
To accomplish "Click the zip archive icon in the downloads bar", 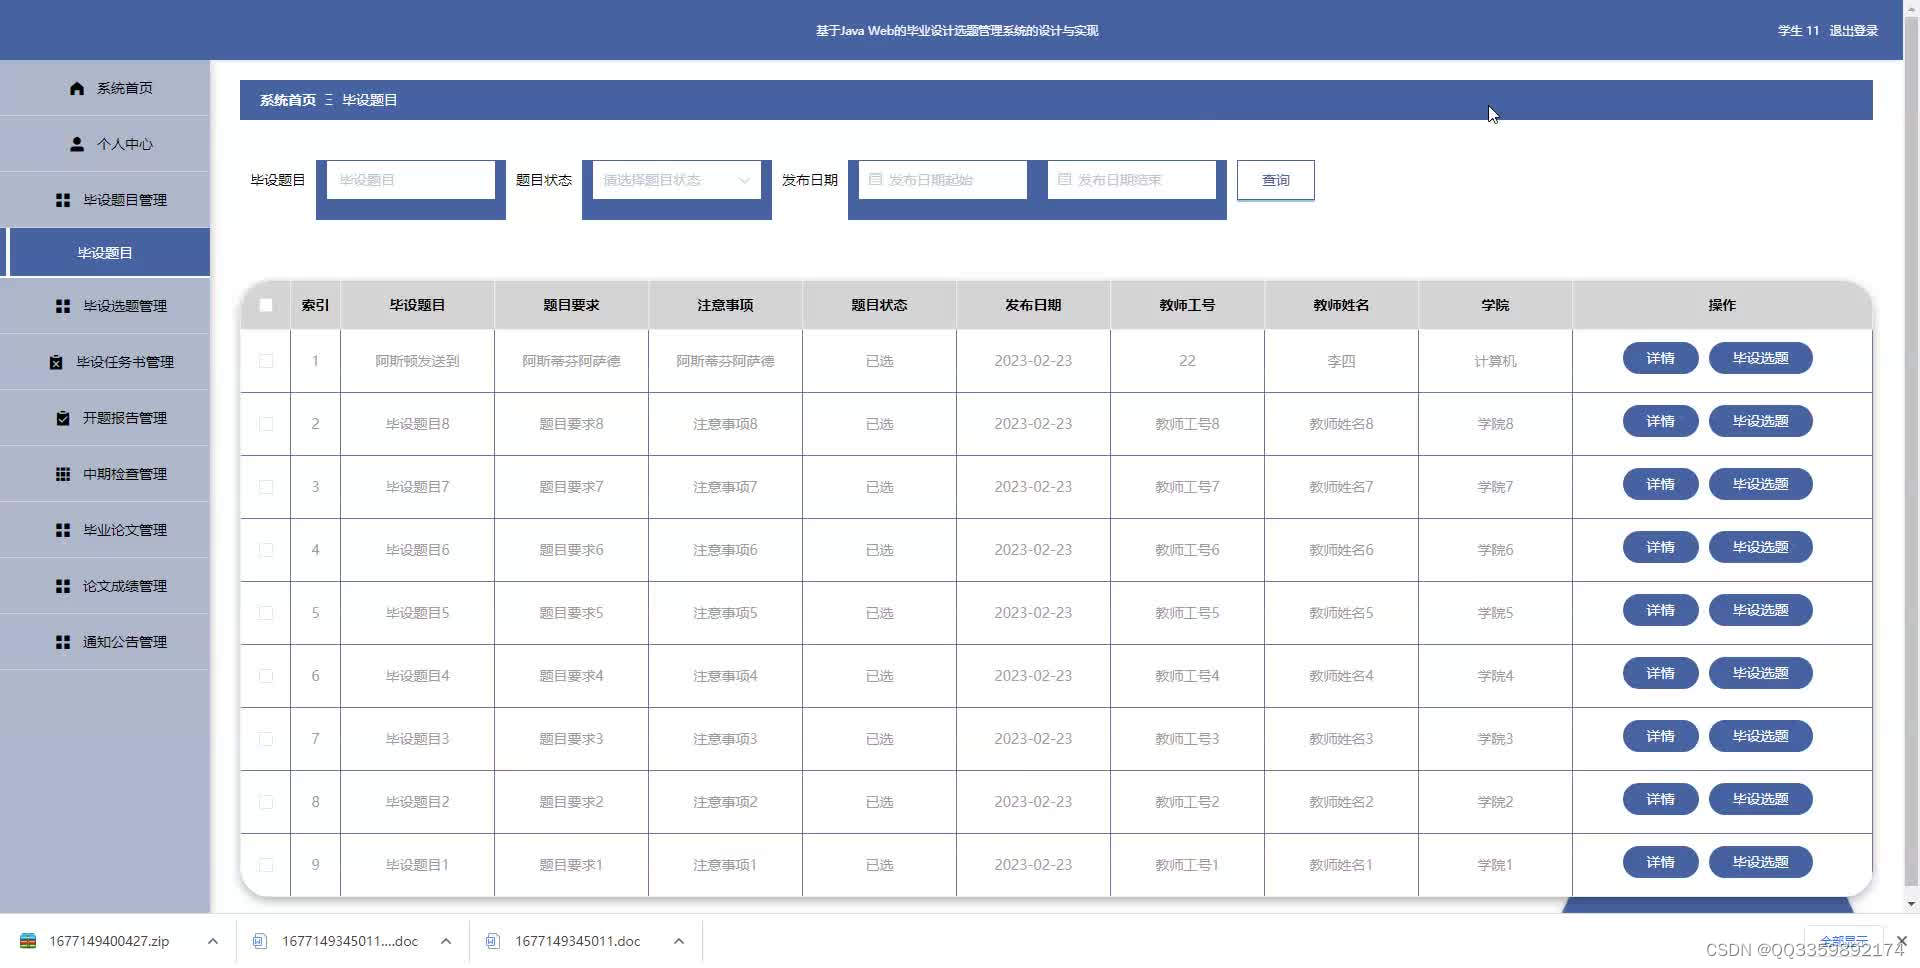I will point(28,941).
